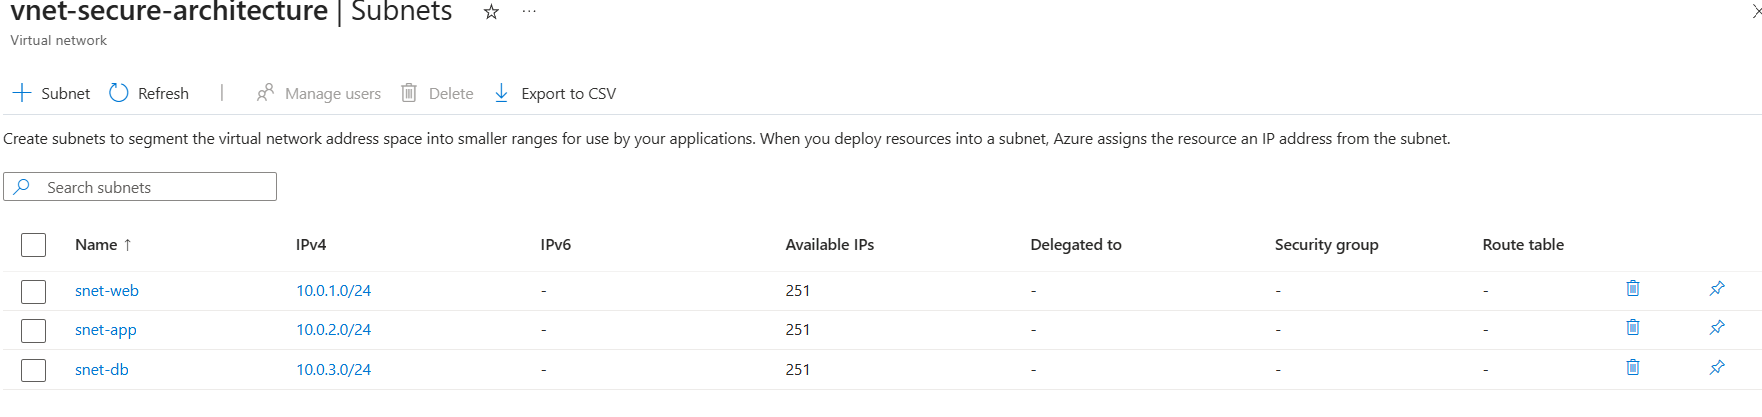The image size is (1762, 417).
Task: Select the snet-db row checkbox
Action: 34,370
